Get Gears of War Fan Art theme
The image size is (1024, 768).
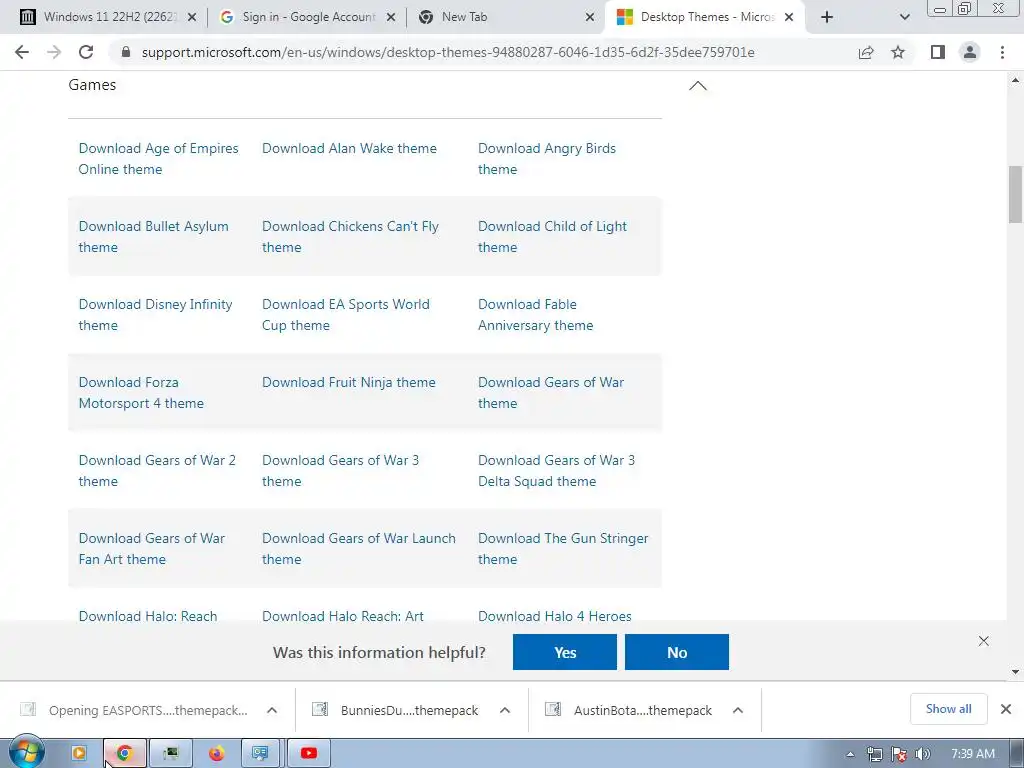coord(152,549)
